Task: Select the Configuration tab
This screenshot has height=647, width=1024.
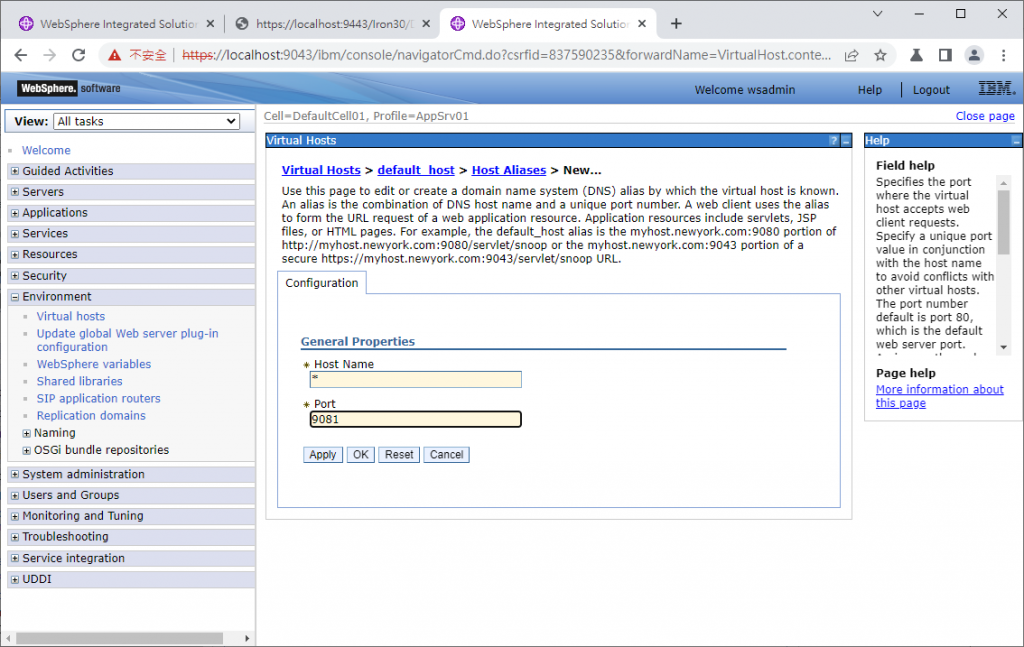Action: coord(322,283)
